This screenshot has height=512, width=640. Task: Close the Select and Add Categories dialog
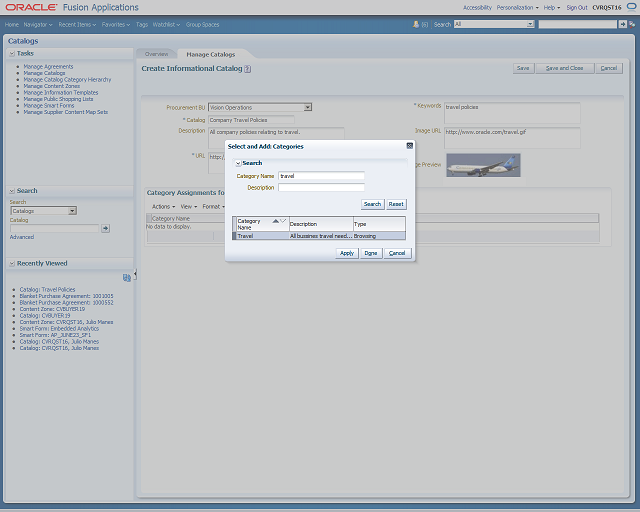point(409,146)
